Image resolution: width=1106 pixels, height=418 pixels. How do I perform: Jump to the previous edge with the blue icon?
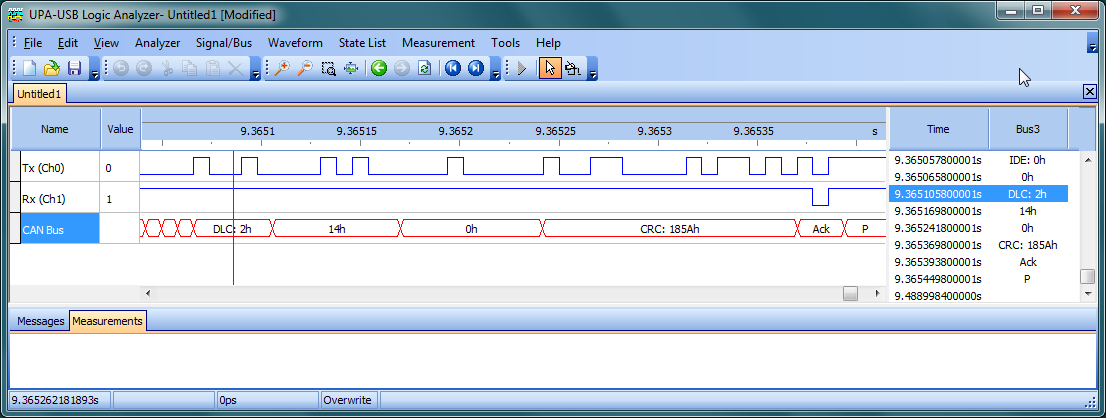point(453,68)
